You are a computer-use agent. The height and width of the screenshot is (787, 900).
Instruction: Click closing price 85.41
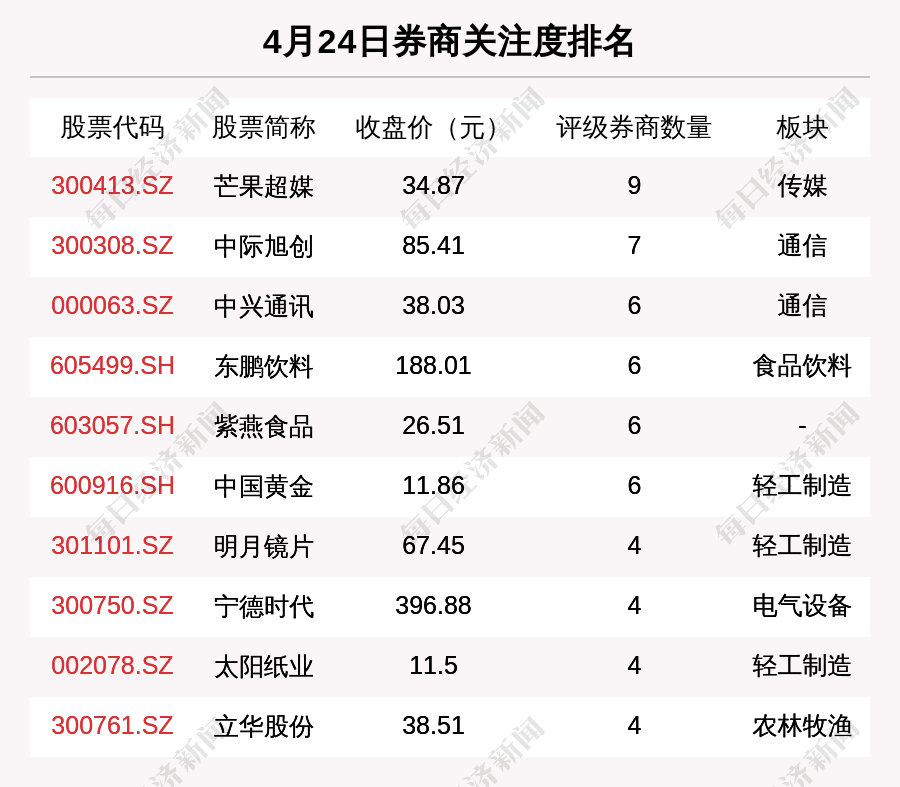click(433, 246)
